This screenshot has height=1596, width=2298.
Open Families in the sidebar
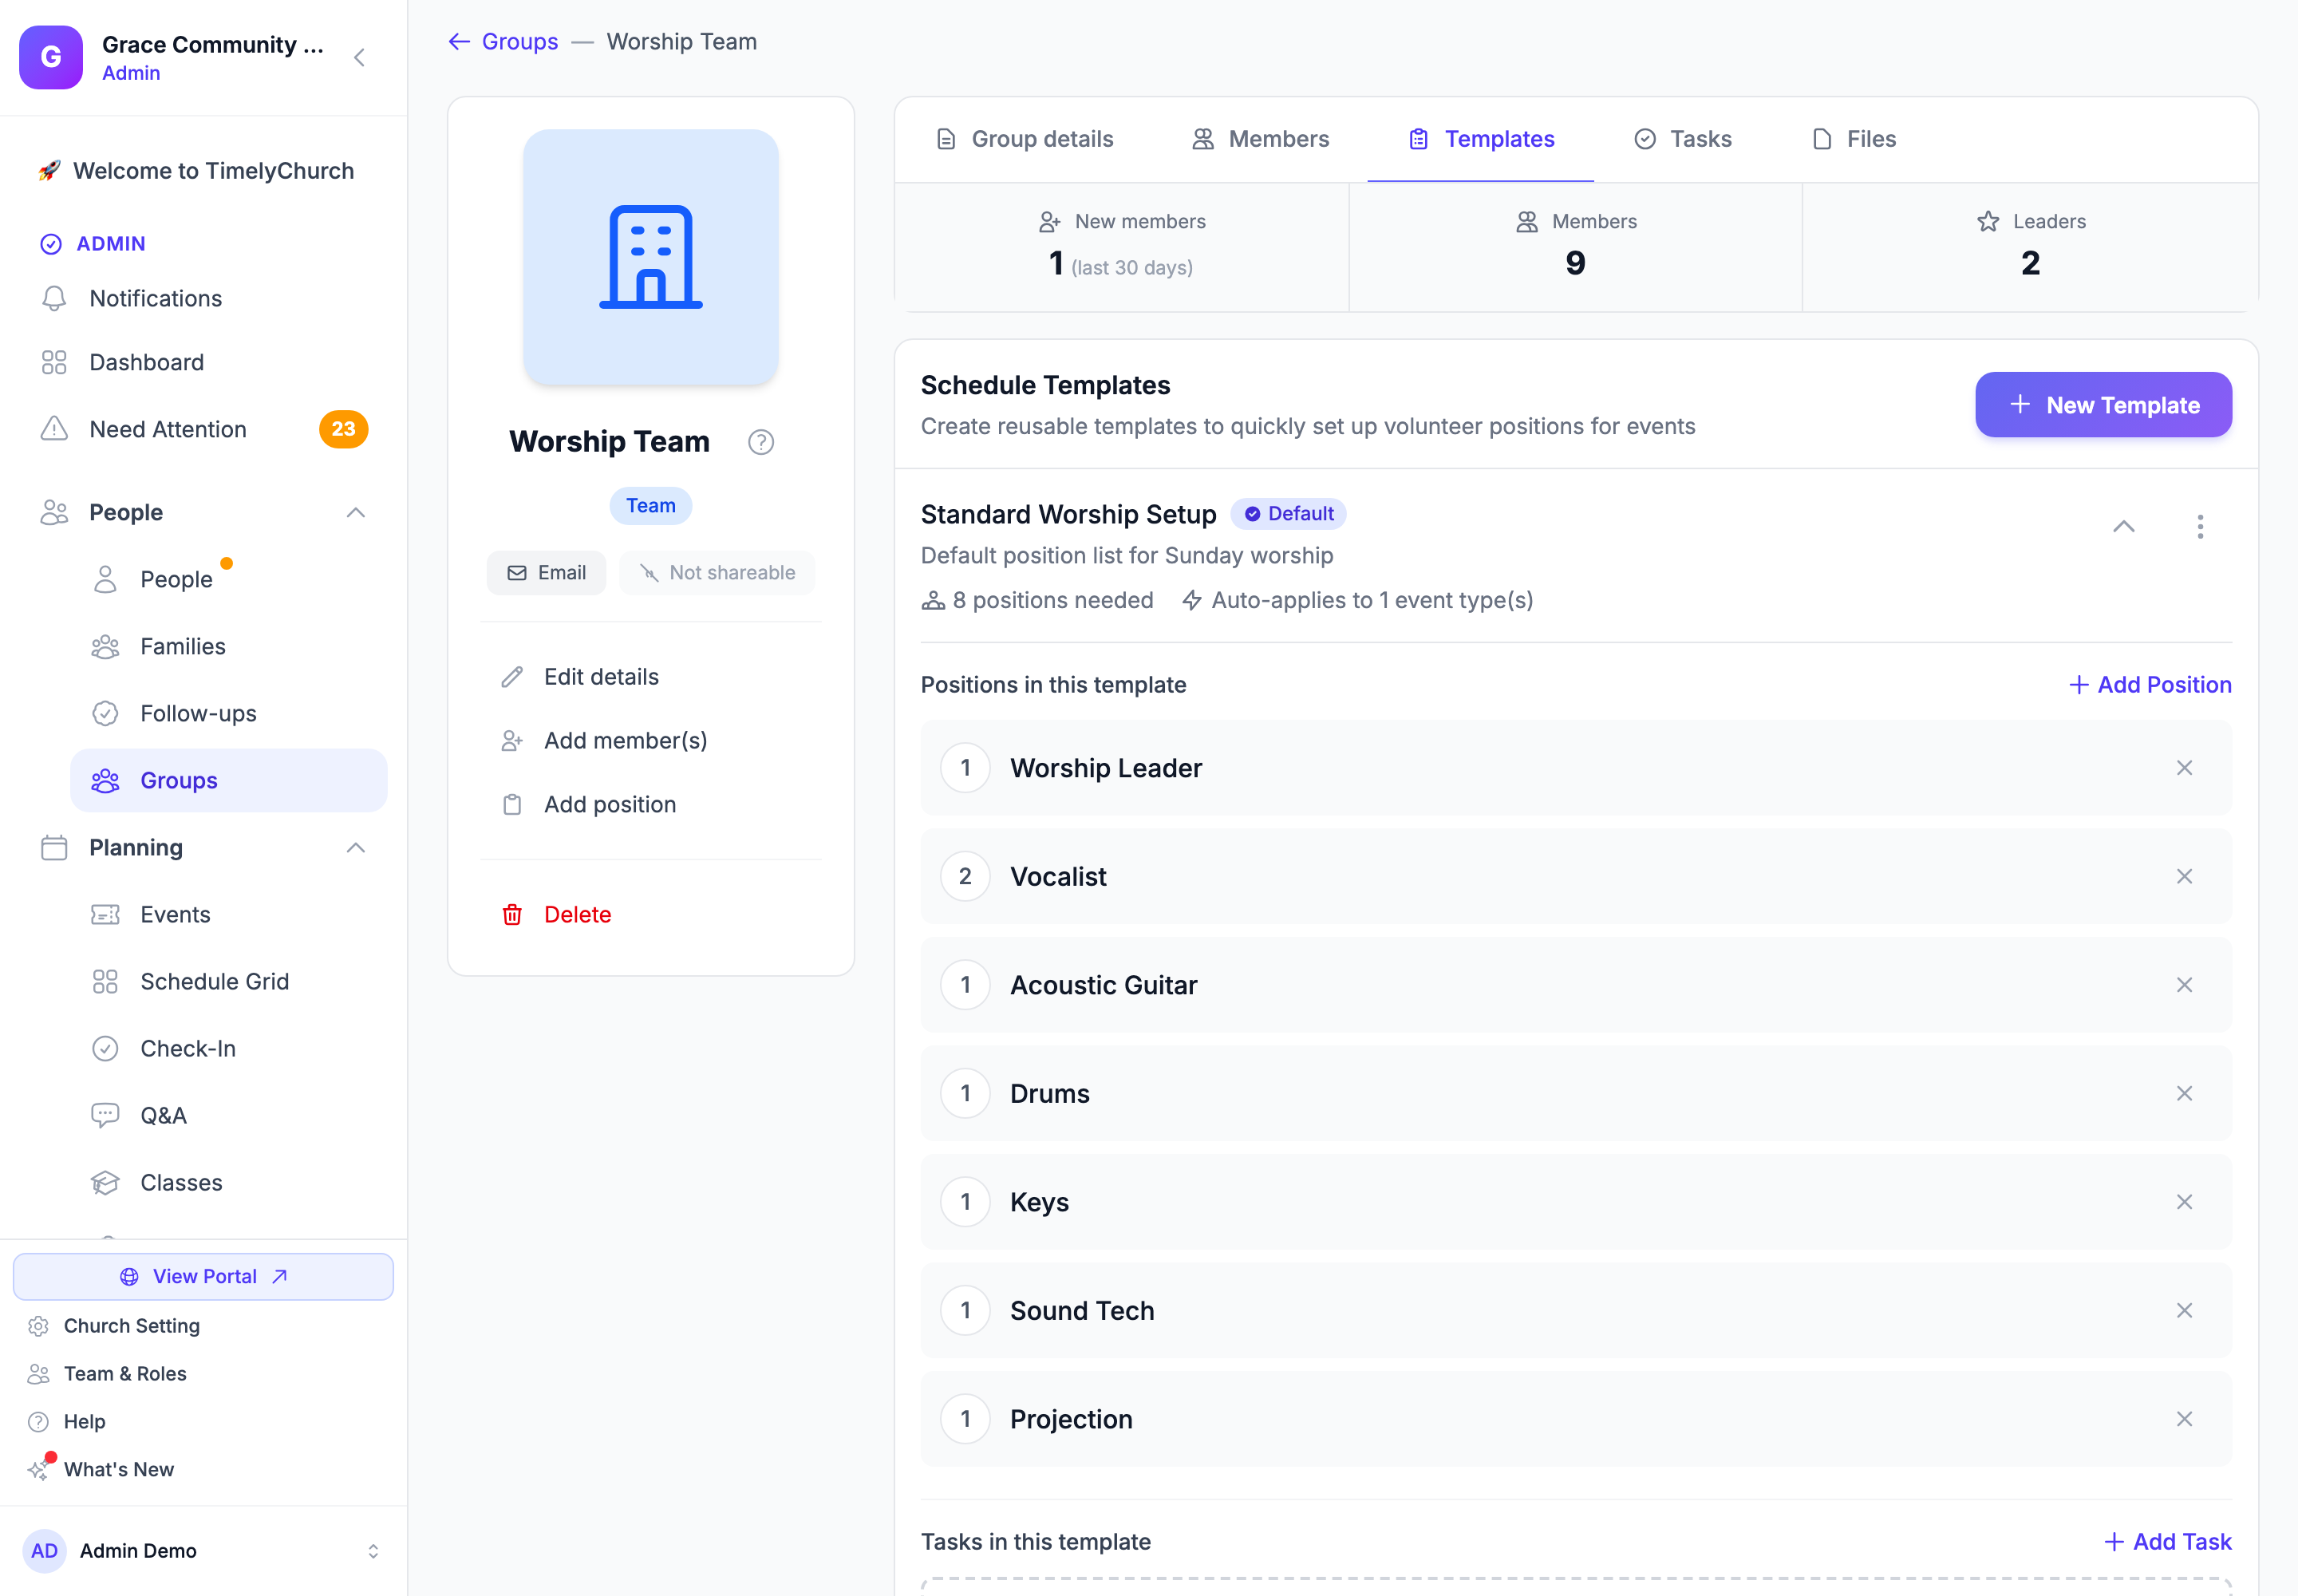click(x=228, y=647)
